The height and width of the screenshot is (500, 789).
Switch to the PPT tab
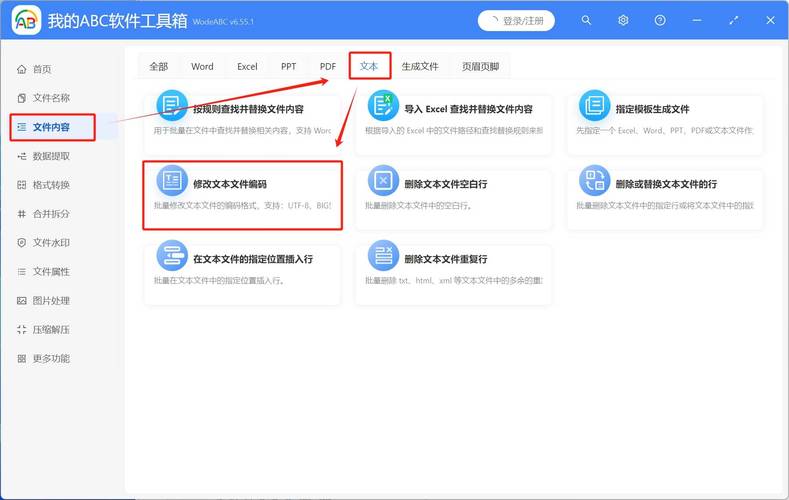[x=288, y=66]
